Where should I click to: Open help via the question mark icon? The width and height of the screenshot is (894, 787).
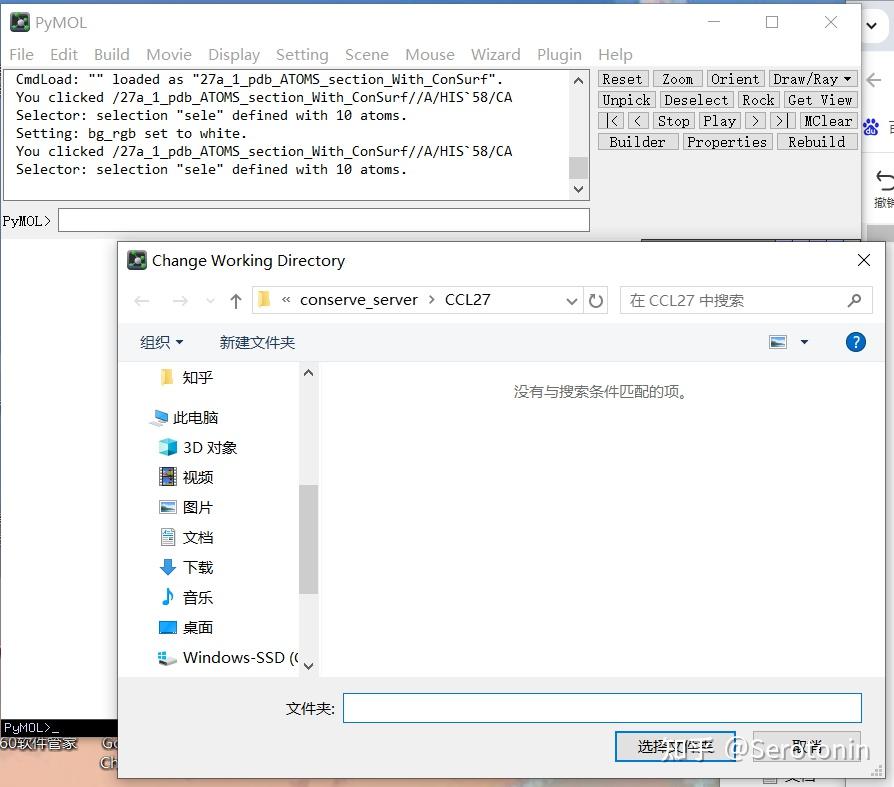(856, 342)
